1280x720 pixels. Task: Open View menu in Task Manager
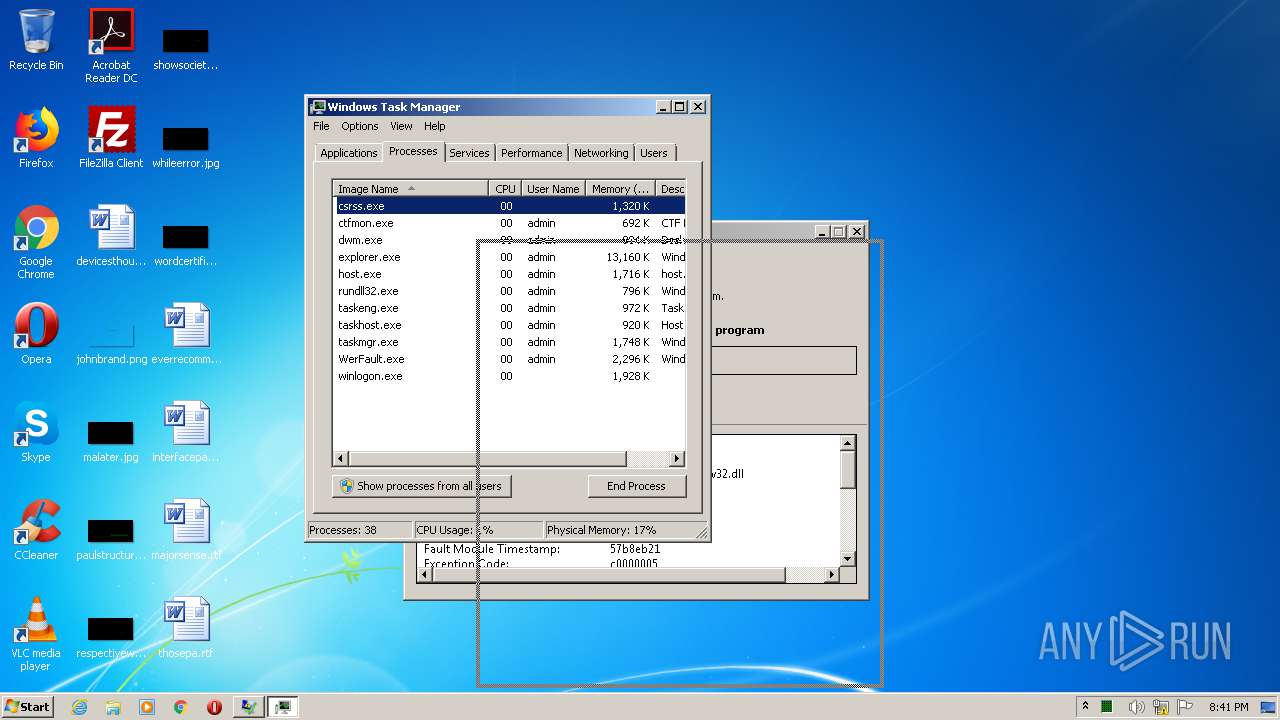(x=401, y=126)
